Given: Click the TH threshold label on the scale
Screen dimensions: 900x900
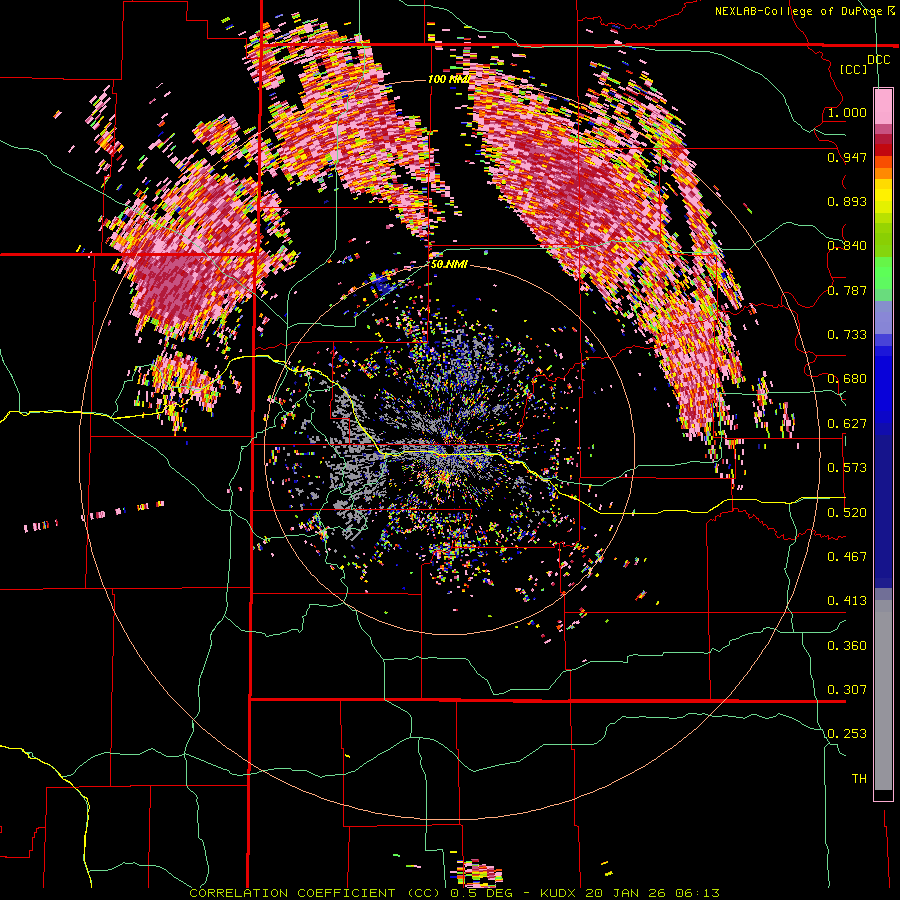Looking at the screenshot, I should 859,779.
